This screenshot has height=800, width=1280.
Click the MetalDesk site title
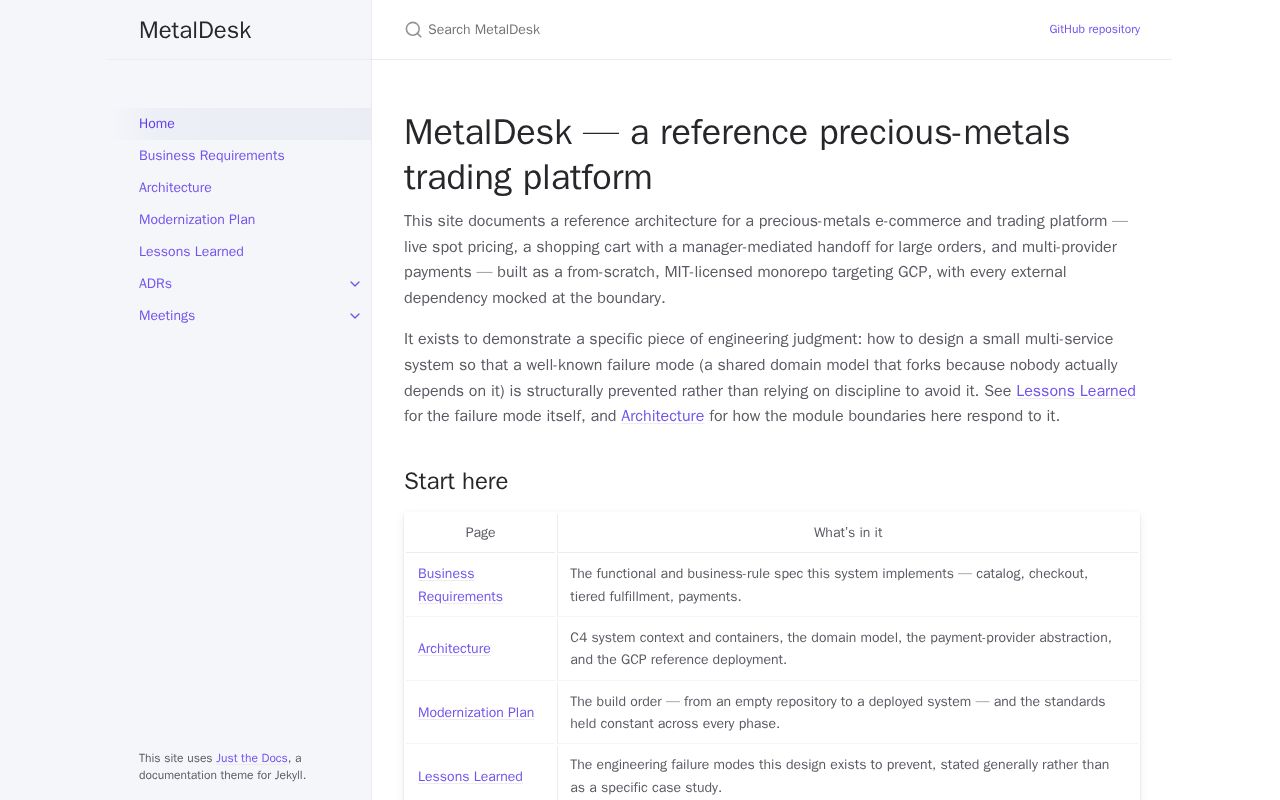point(195,30)
